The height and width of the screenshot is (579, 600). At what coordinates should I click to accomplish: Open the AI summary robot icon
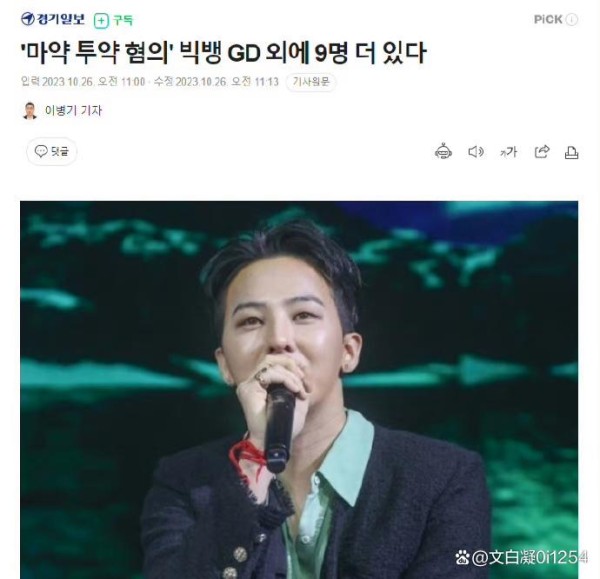tap(443, 152)
